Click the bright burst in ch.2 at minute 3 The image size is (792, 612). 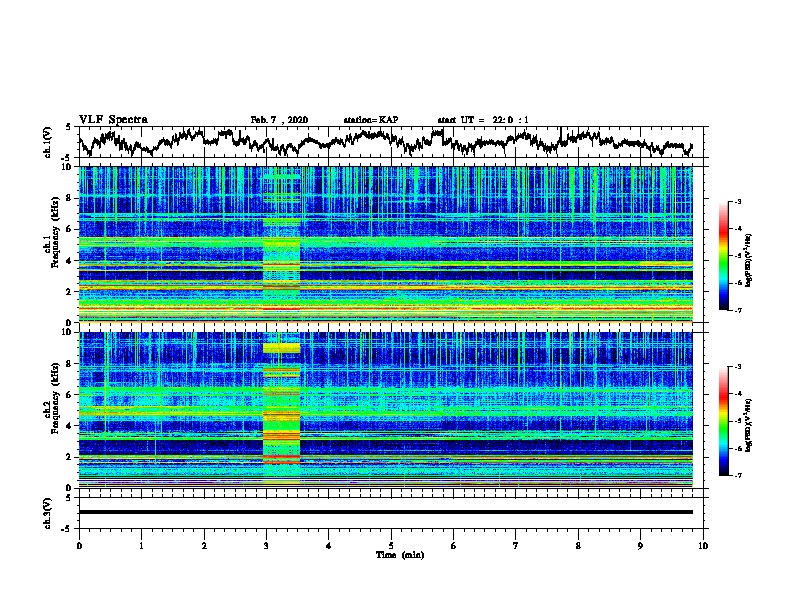point(281,410)
